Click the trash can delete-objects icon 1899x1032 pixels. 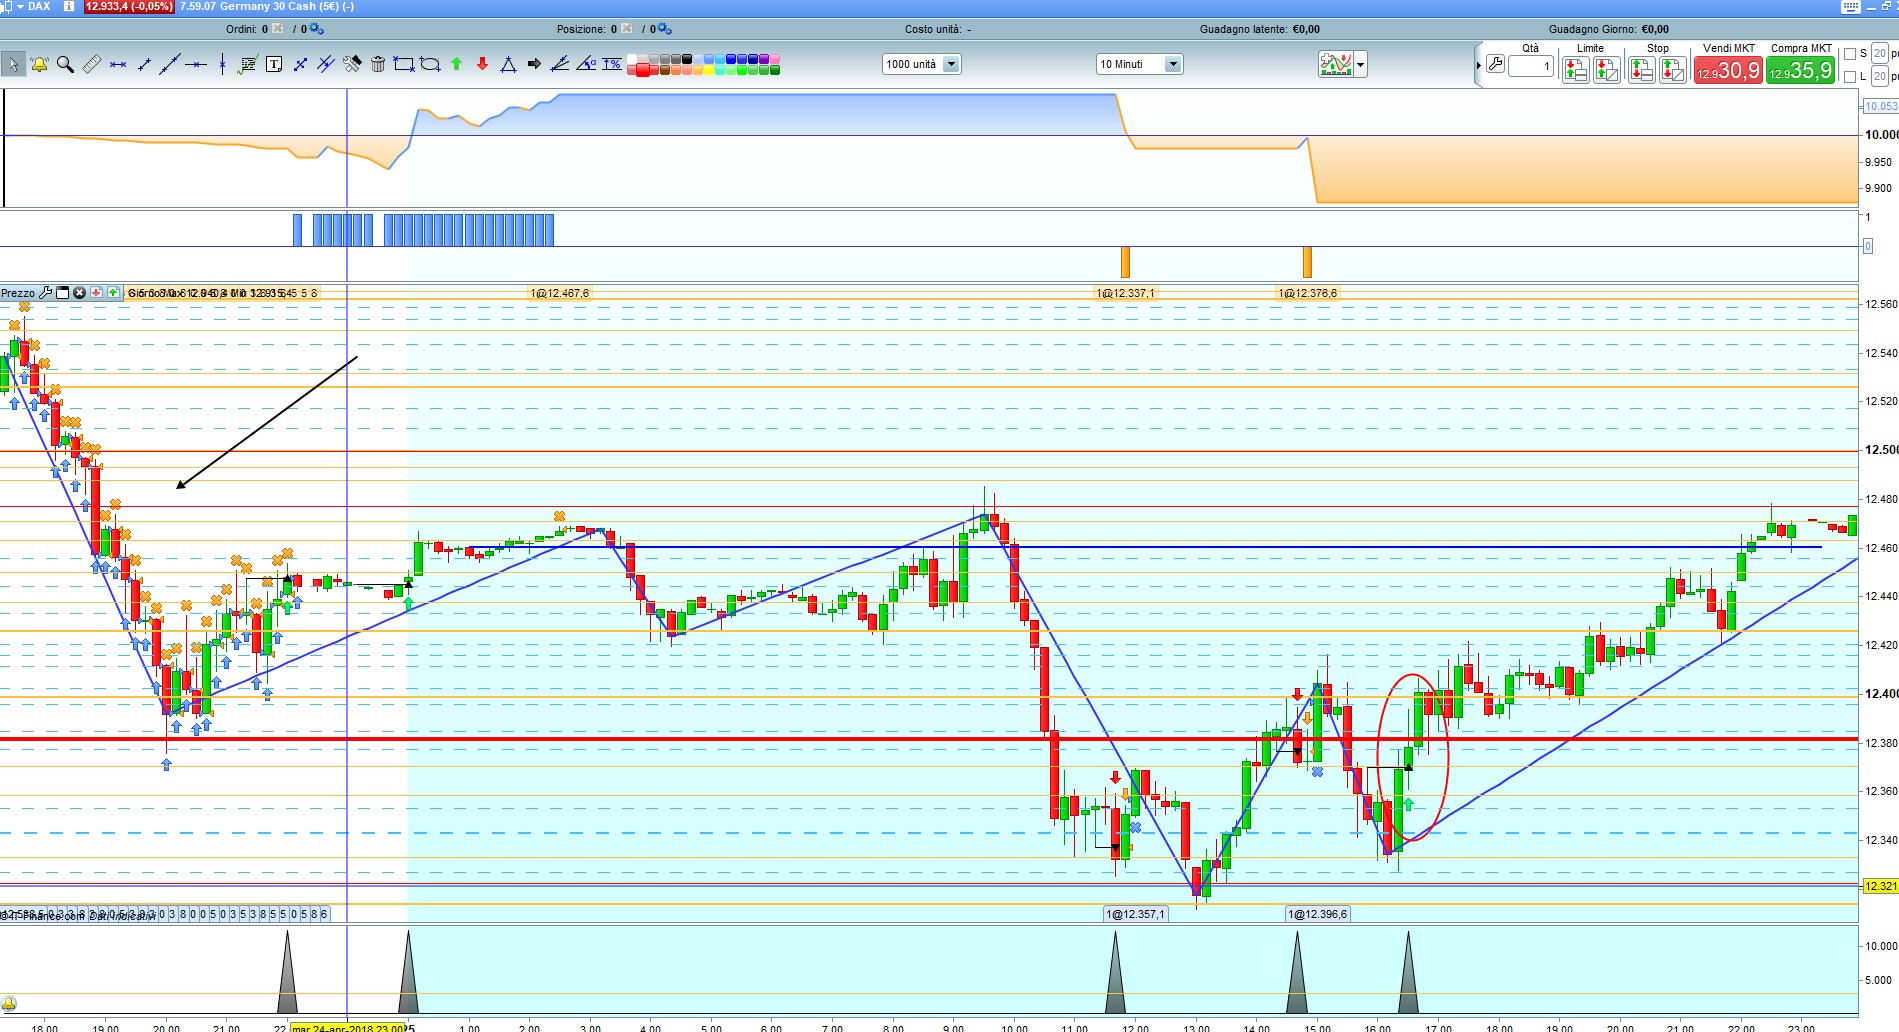(x=378, y=65)
